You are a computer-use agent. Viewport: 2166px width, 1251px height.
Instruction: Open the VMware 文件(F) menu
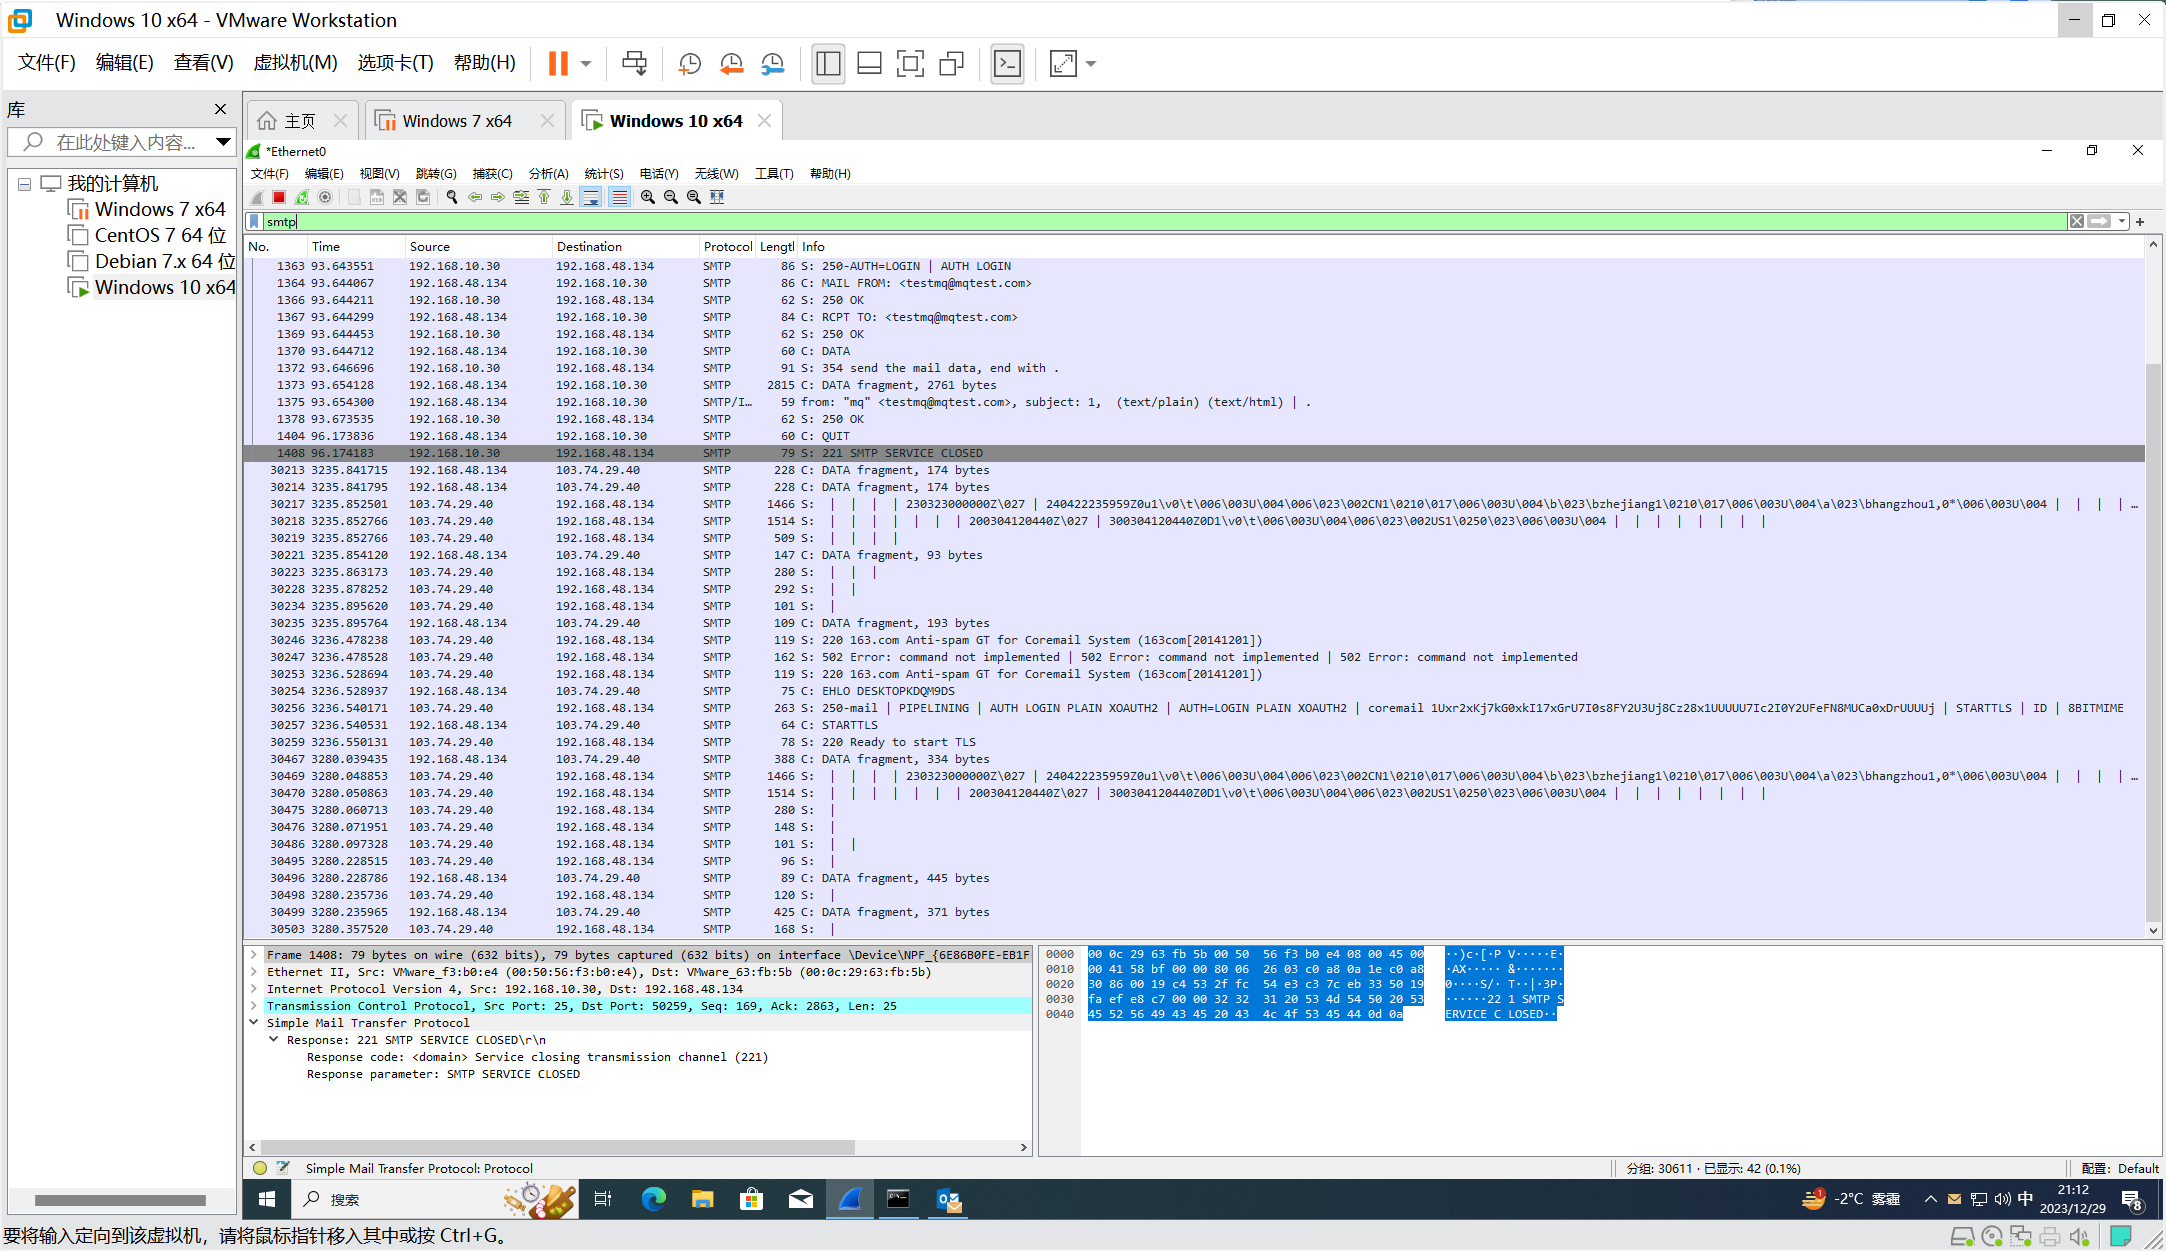[x=47, y=63]
